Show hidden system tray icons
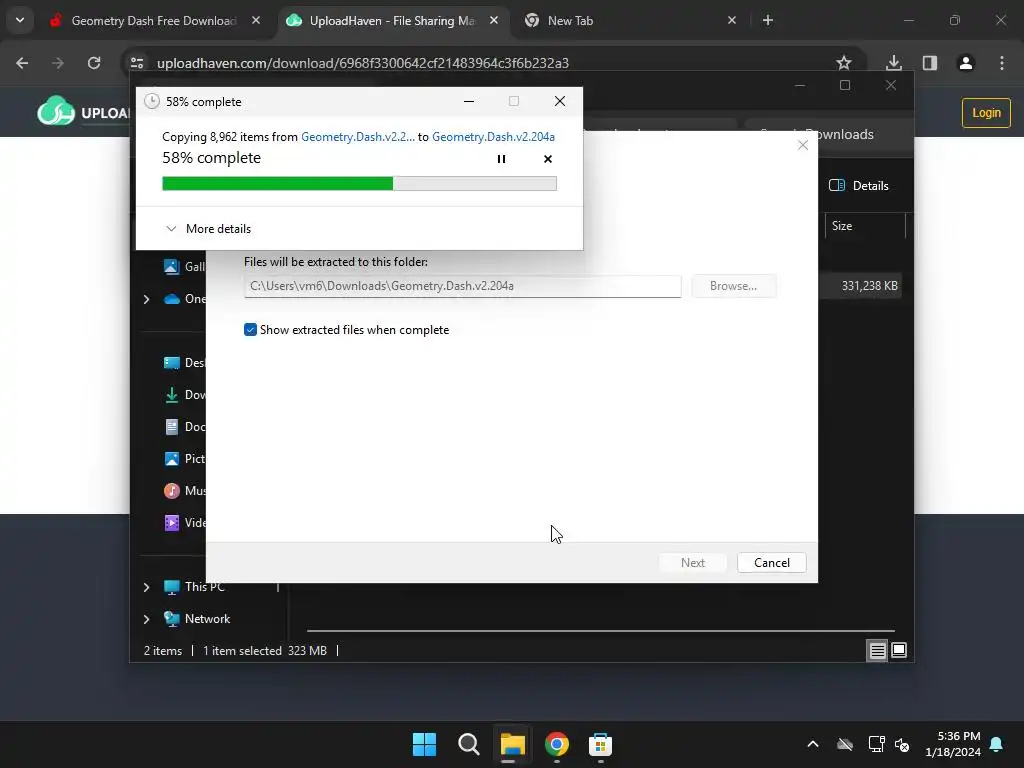This screenshot has height=768, width=1024. coord(812,744)
